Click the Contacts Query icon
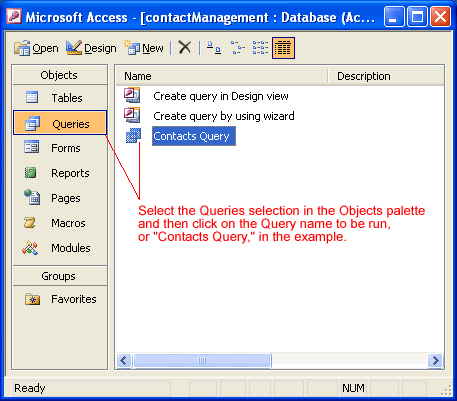 click(x=133, y=135)
